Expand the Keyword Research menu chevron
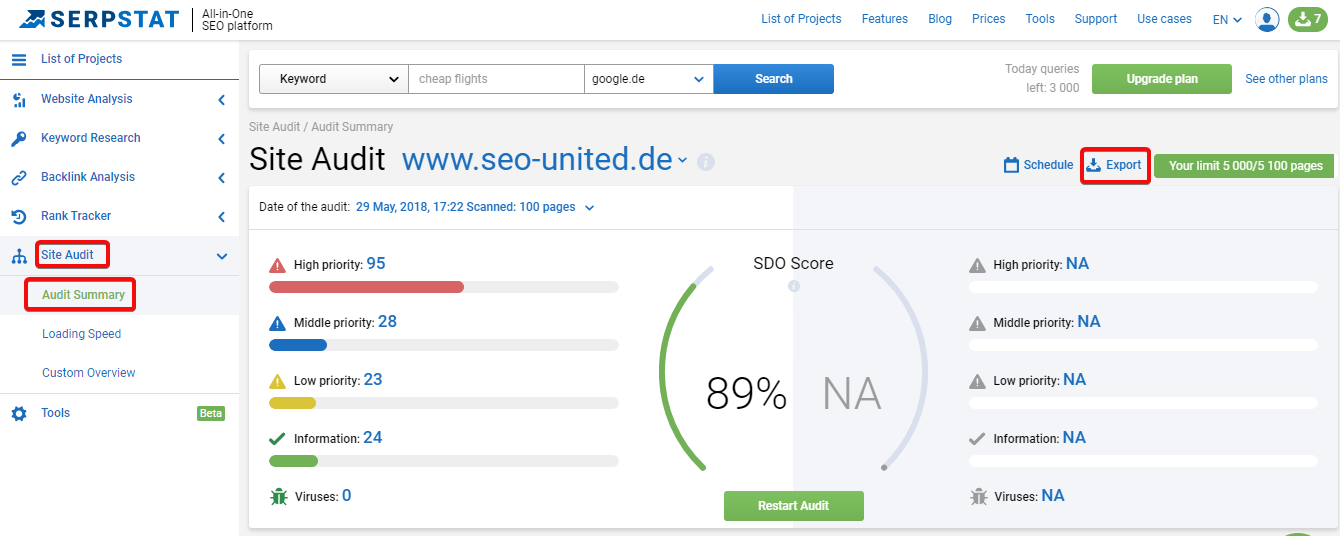Screen dimensions: 1340x536 click(x=221, y=138)
